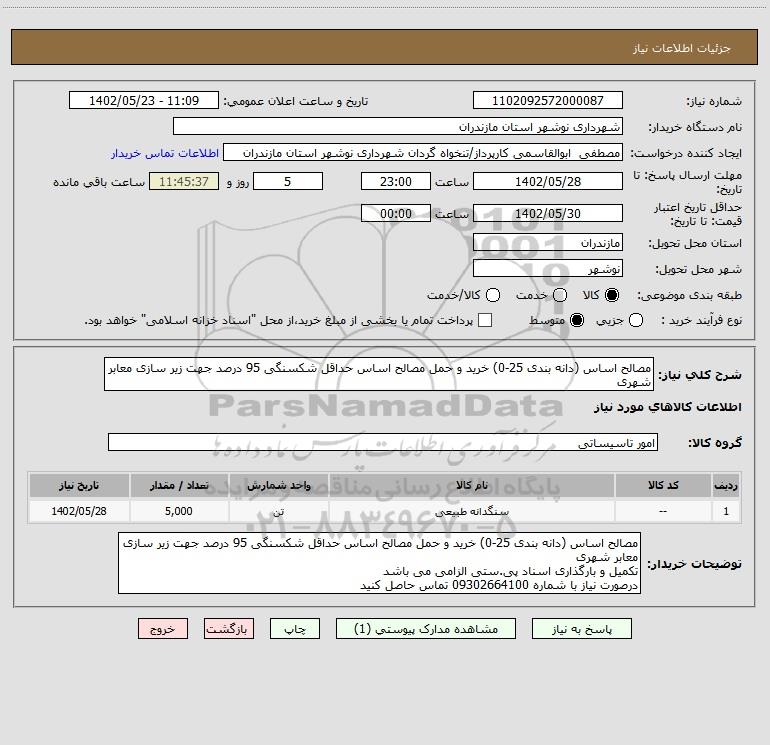Click the گروه کالا field امور تاسیساتی

[383, 442]
